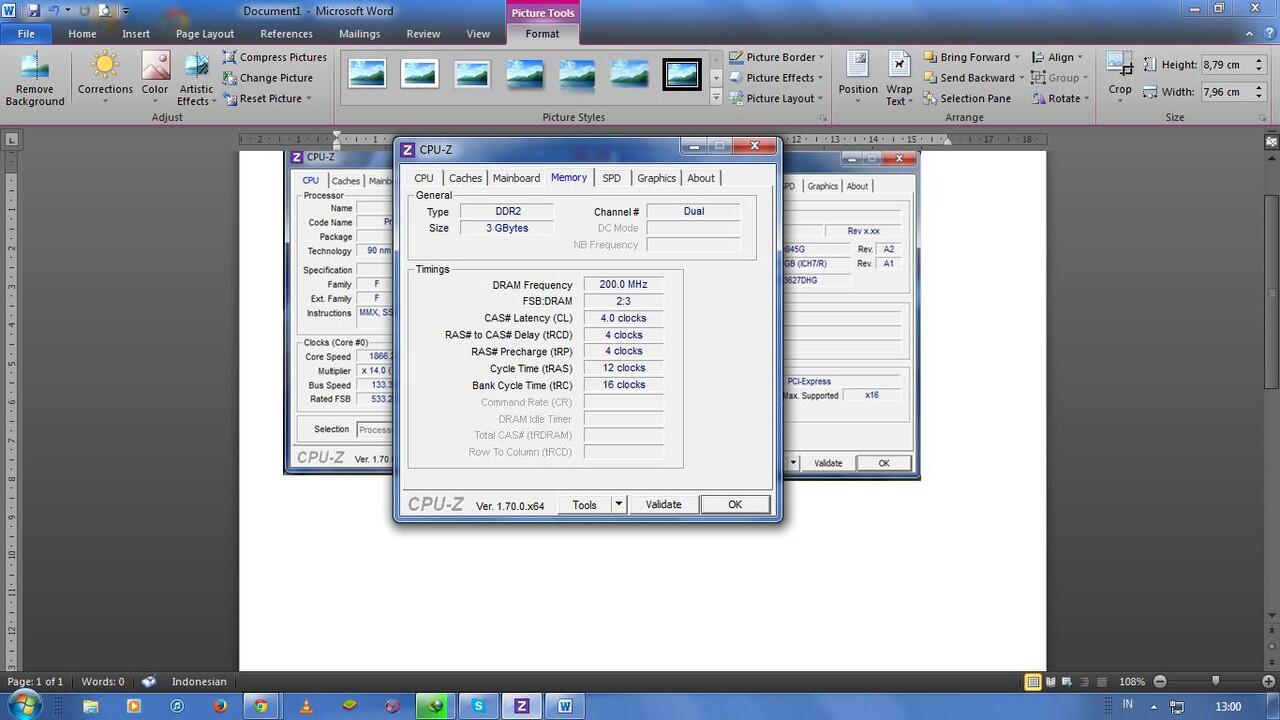Click Change Picture
The width and height of the screenshot is (1280, 720).
268,78
